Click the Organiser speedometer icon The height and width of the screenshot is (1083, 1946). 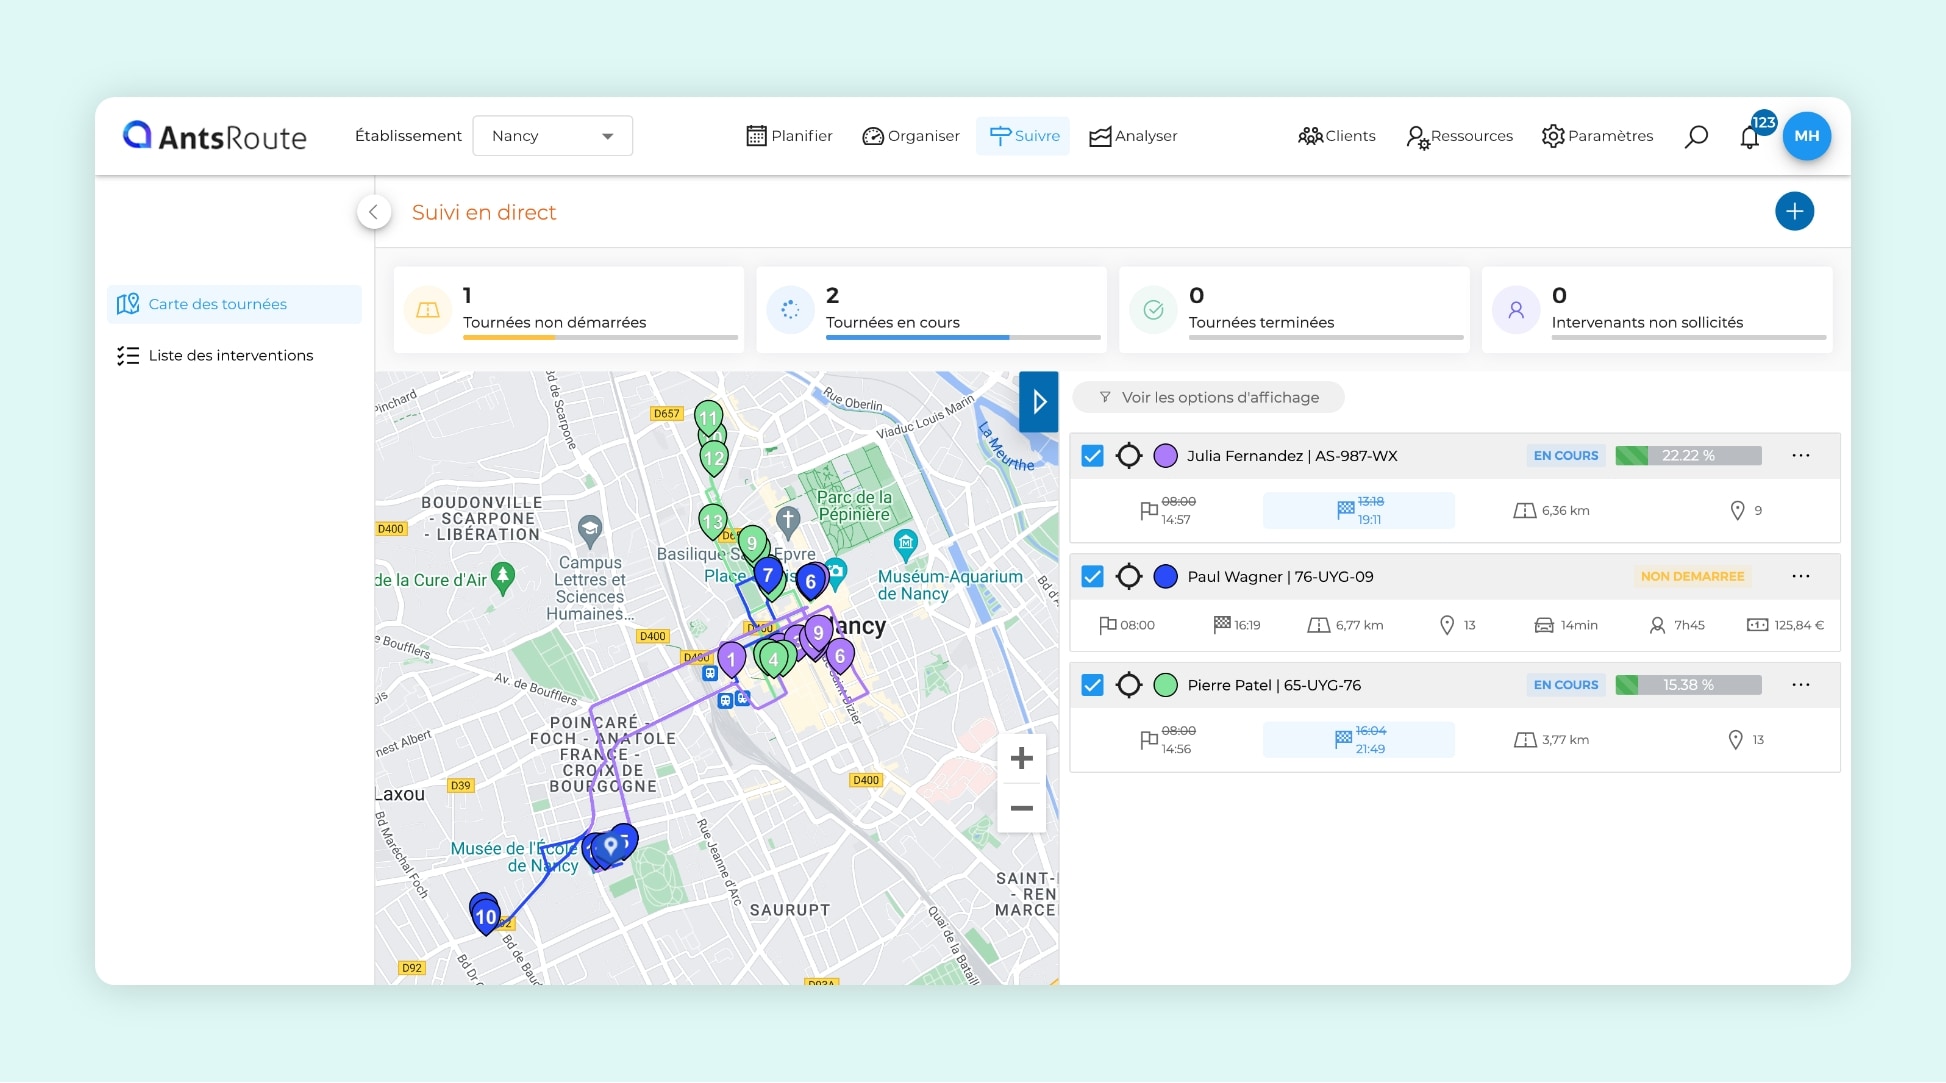(874, 135)
